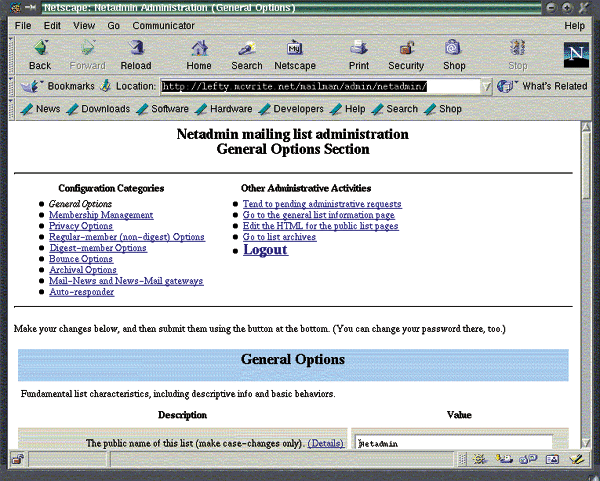Click the list public name text field
Viewport: 600px width, 481px height.
click(454, 442)
